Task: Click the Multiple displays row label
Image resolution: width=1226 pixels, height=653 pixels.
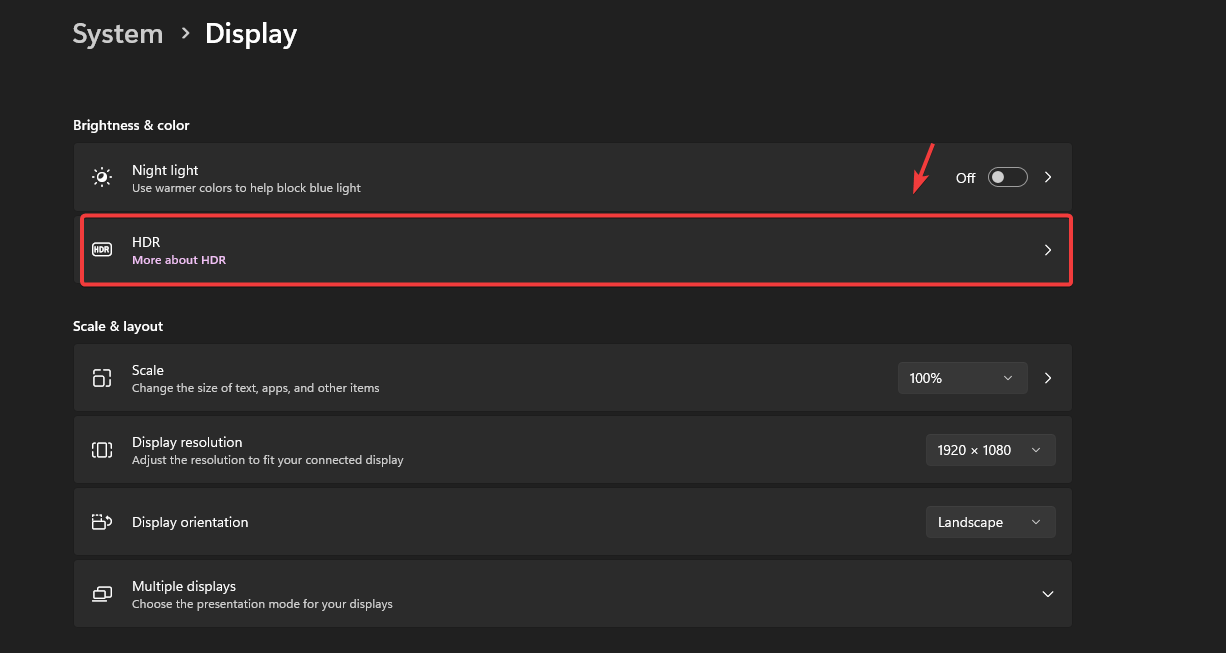Action: 184,586
